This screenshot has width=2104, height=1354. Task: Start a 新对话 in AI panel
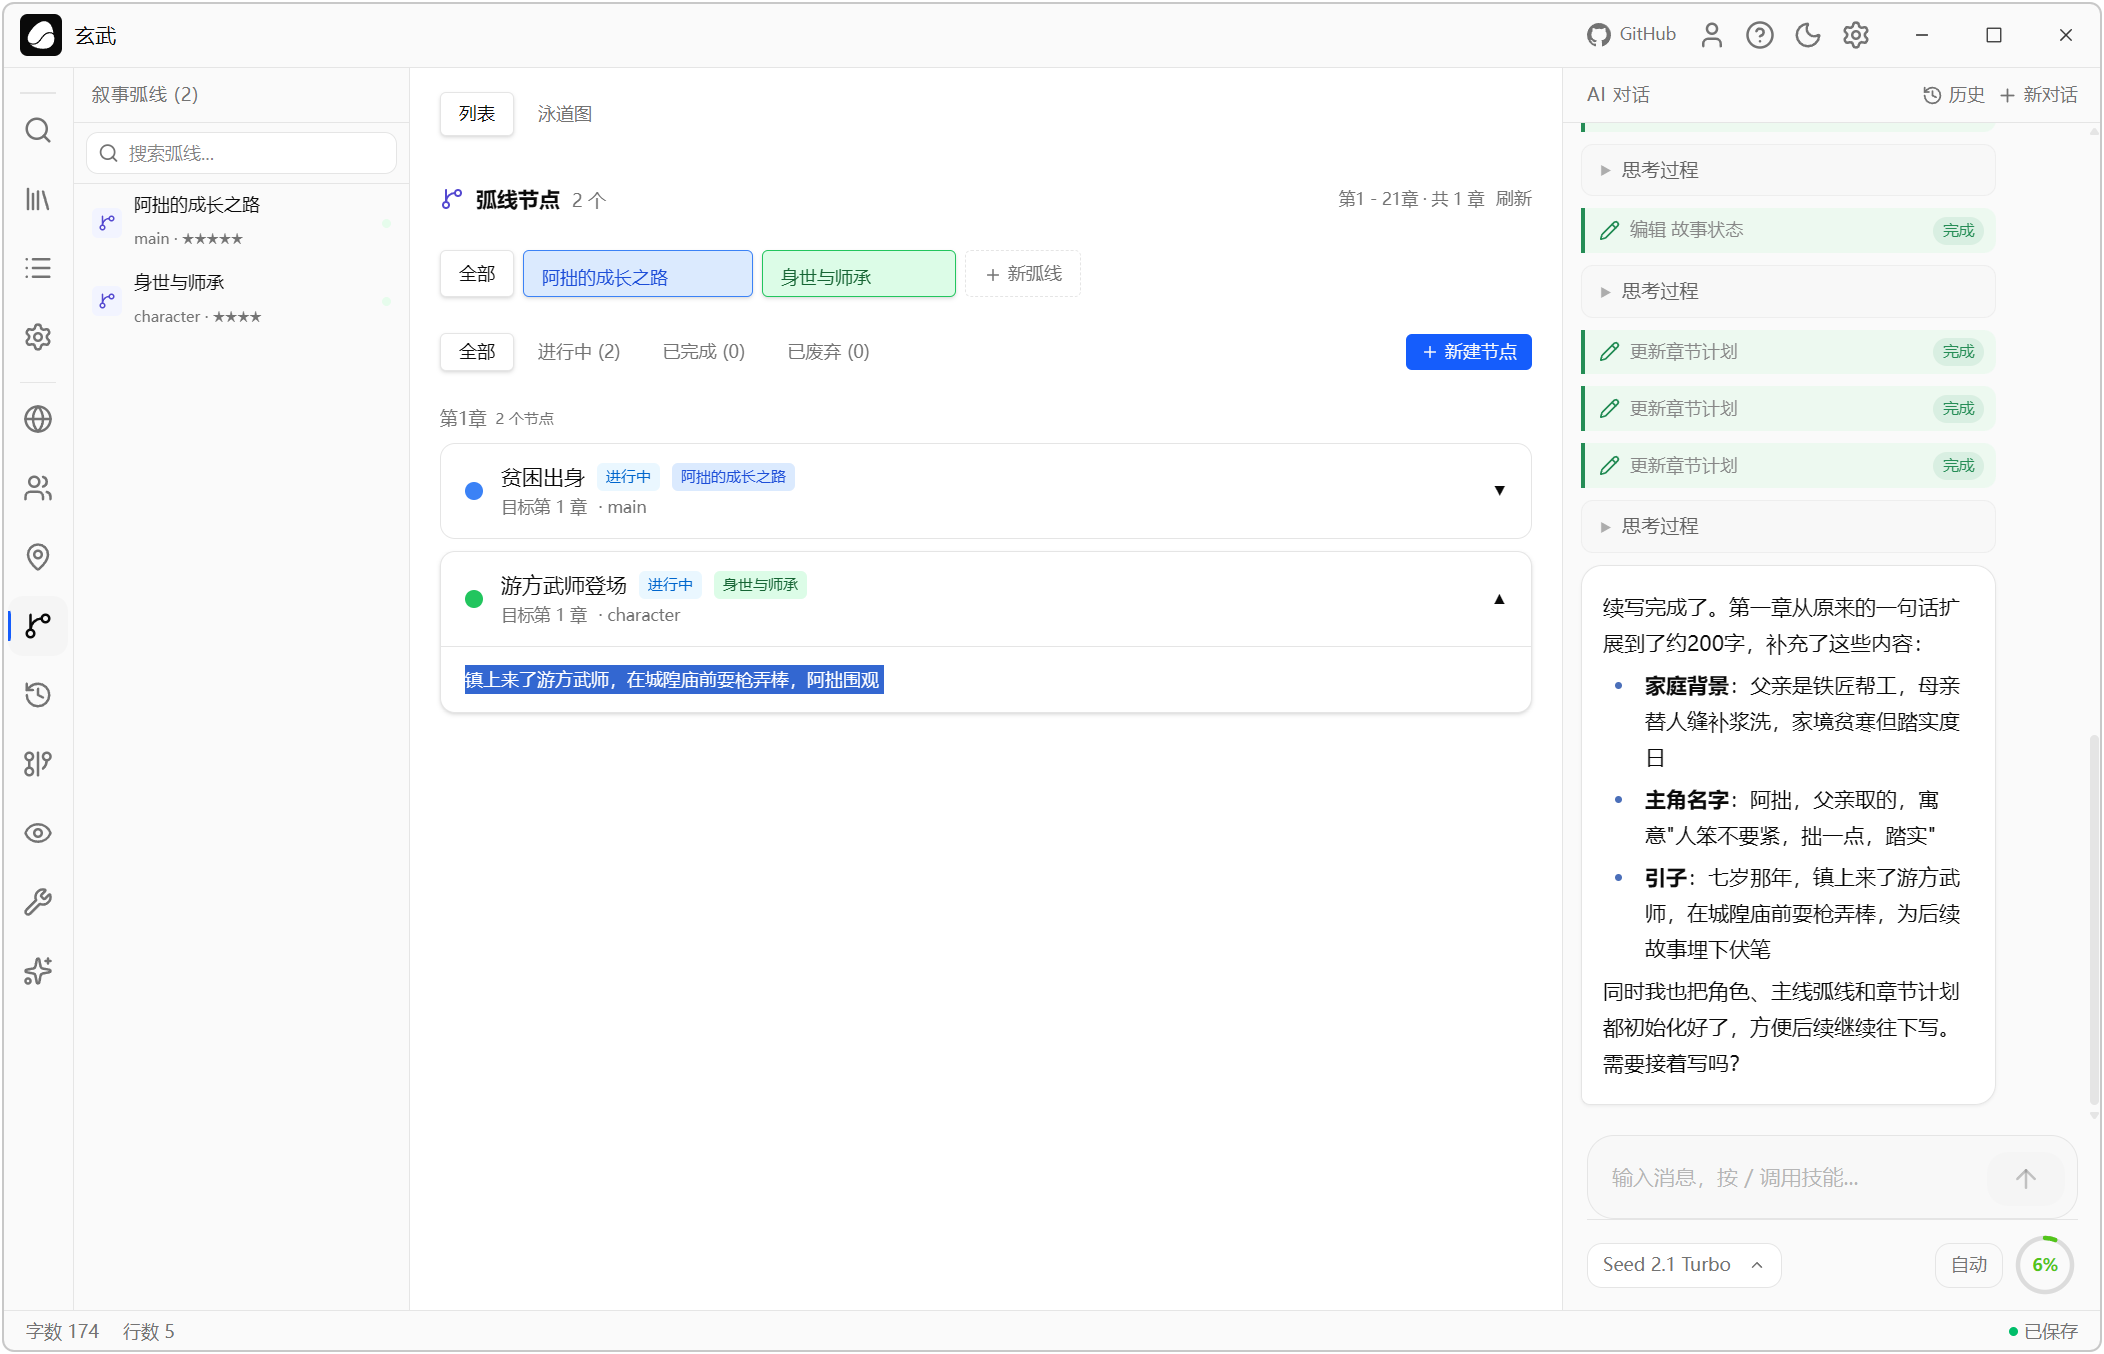pos(2038,95)
